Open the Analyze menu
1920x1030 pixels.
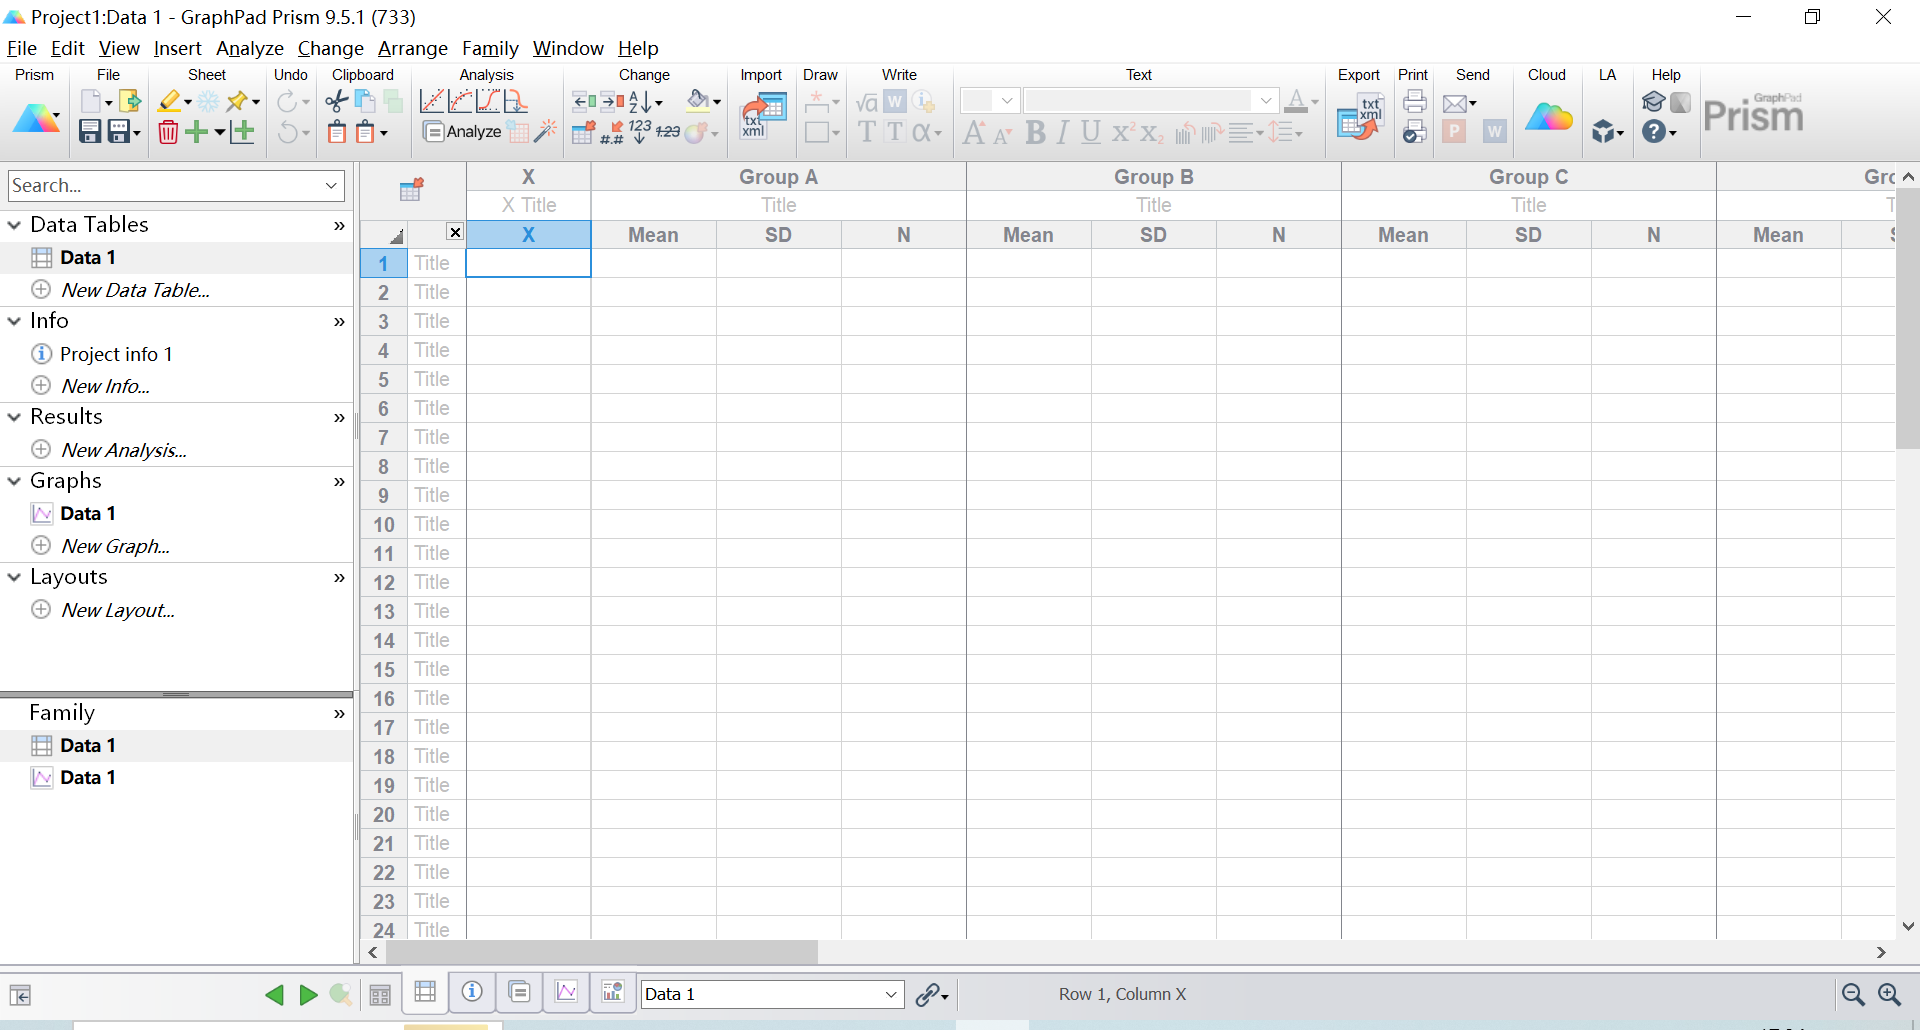pyautogui.click(x=249, y=48)
